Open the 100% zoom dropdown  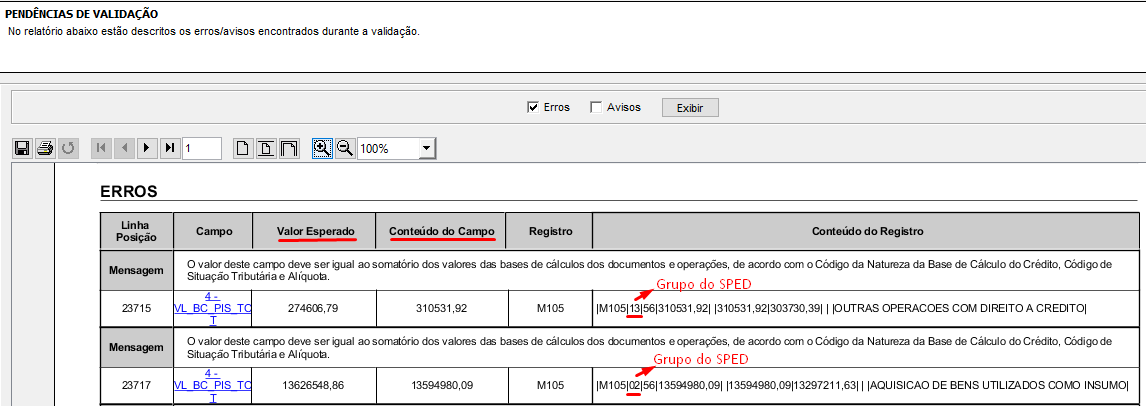tap(426, 149)
